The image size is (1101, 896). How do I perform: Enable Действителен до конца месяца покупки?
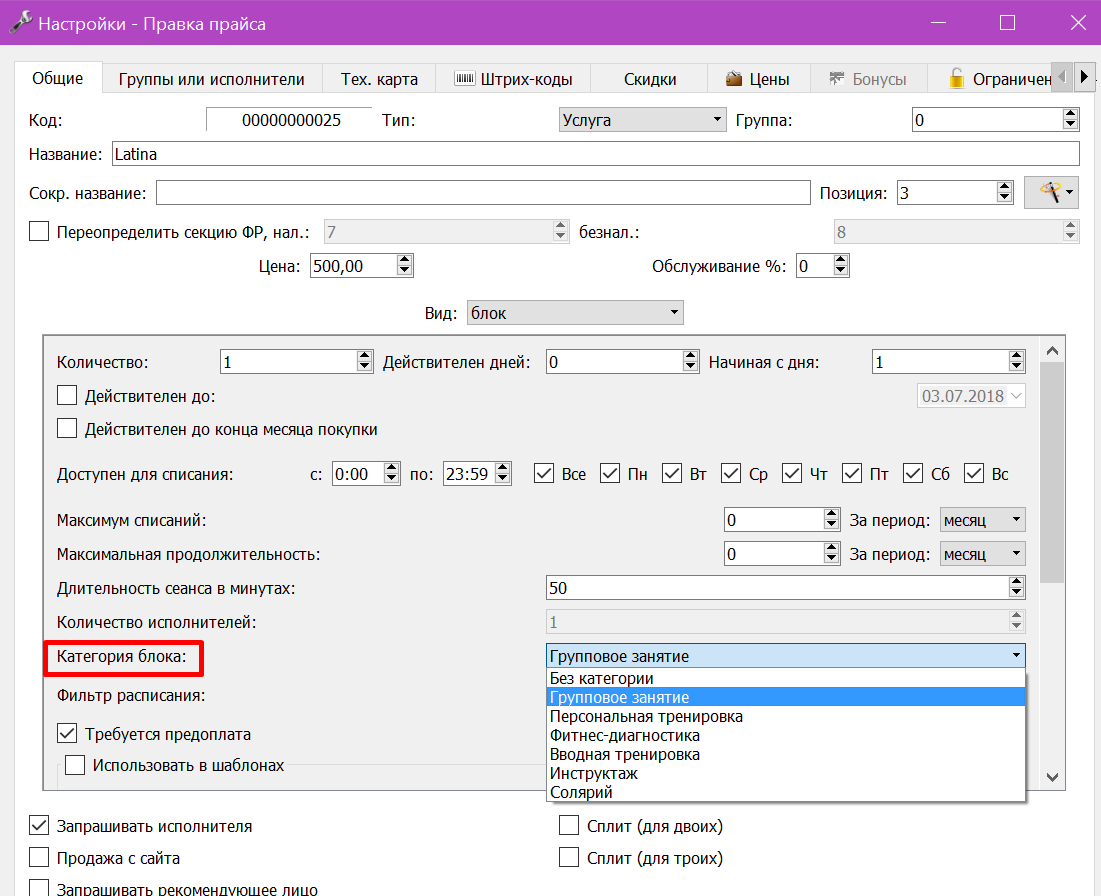[67, 428]
